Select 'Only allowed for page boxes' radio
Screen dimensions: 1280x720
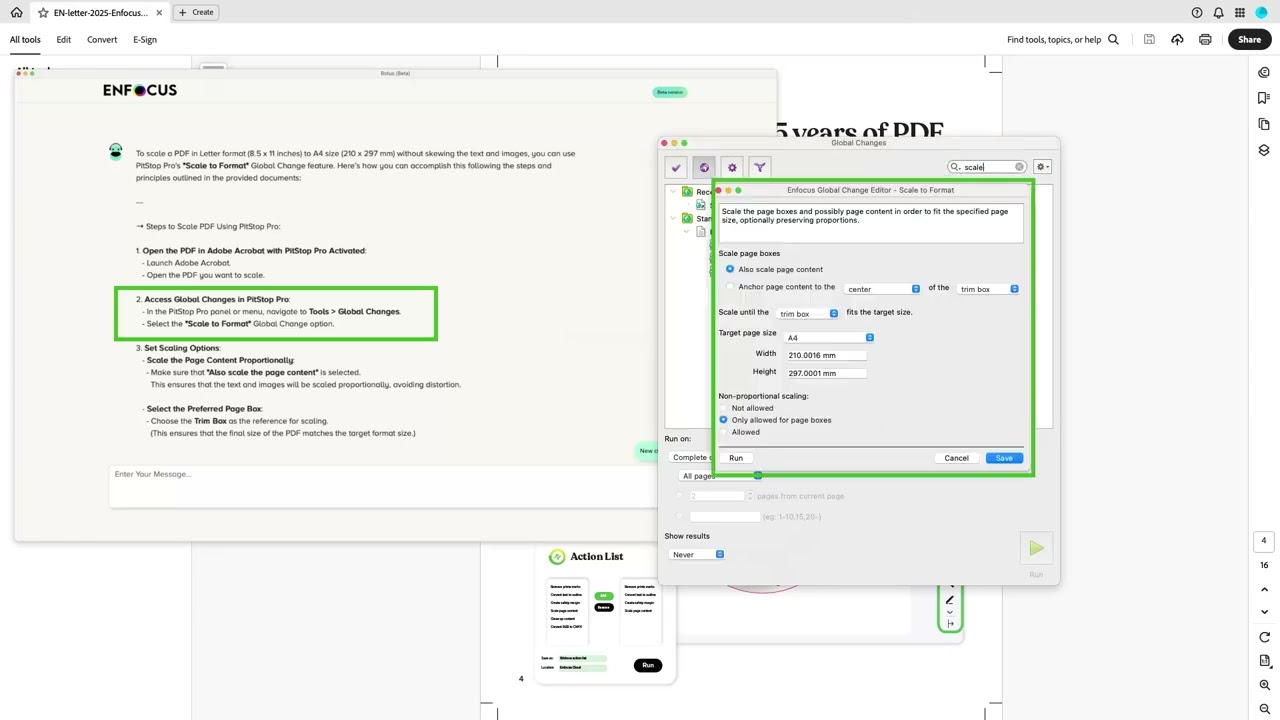(724, 420)
